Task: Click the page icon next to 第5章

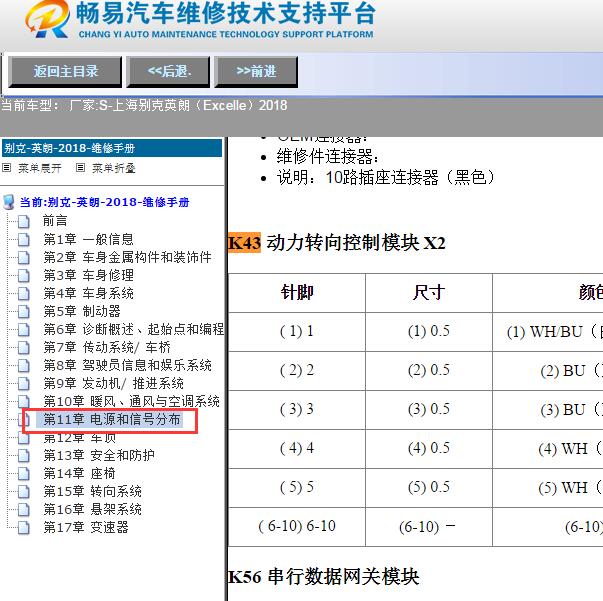Action: pos(24,311)
